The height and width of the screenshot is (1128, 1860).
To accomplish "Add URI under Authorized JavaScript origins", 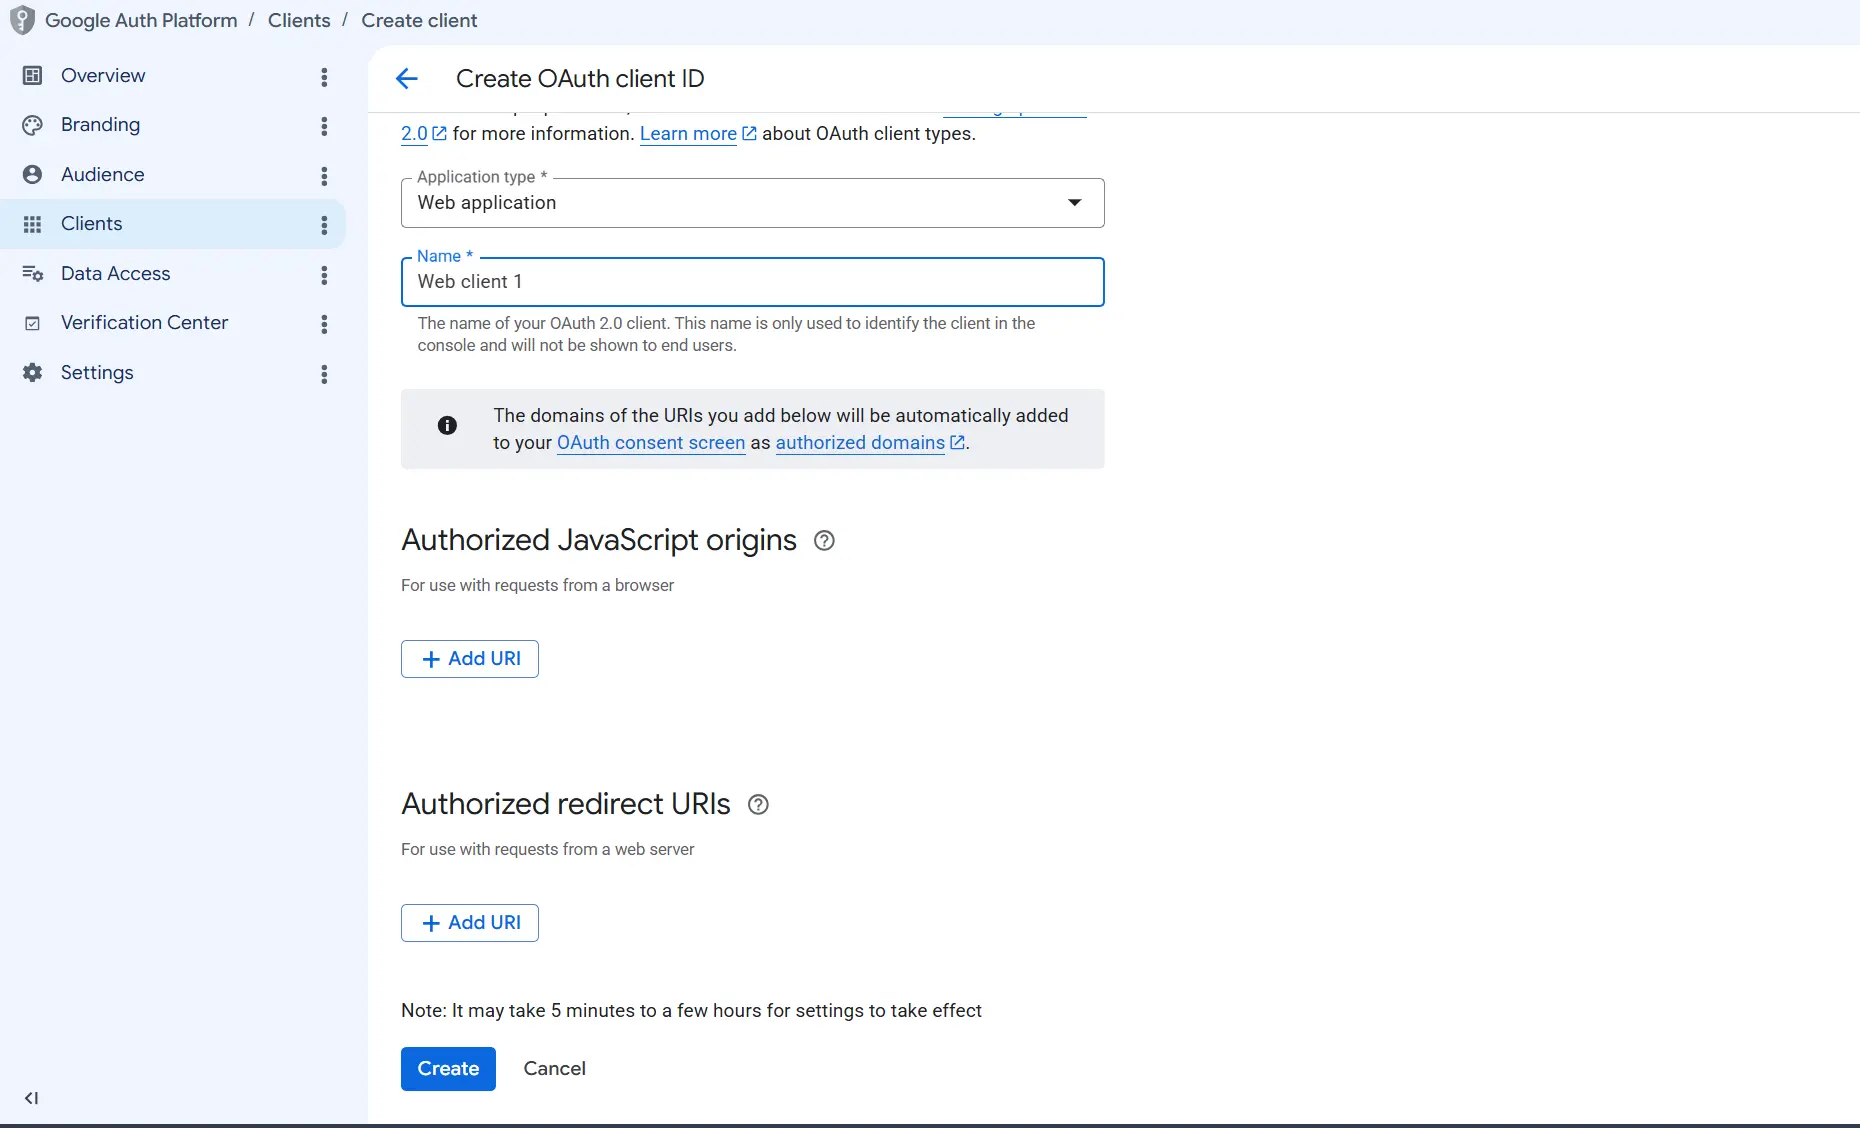I will [x=470, y=659].
